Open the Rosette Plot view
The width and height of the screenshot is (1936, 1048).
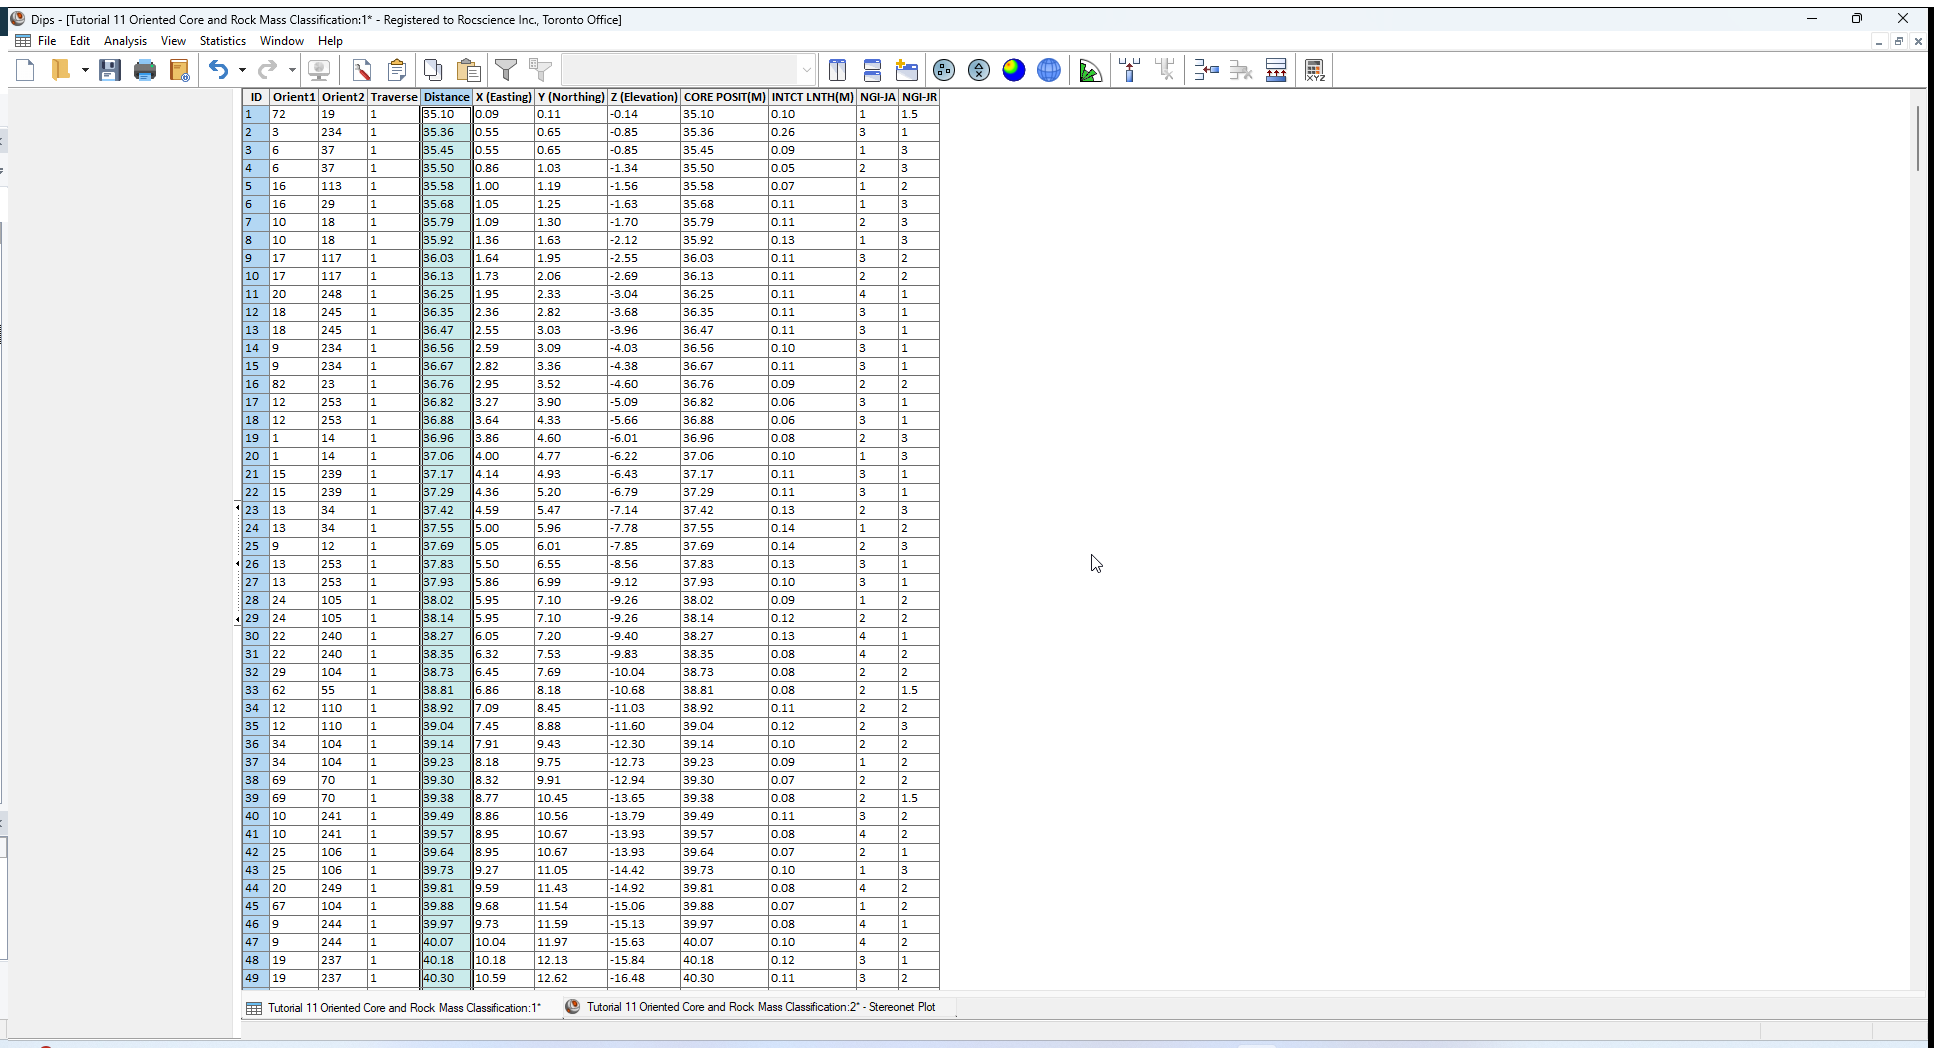(x=1090, y=70)
